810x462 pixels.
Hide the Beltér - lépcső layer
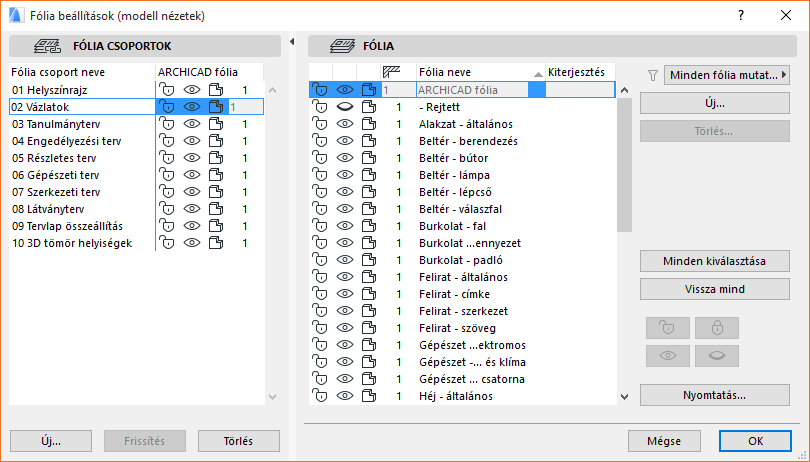click(345, 192)
